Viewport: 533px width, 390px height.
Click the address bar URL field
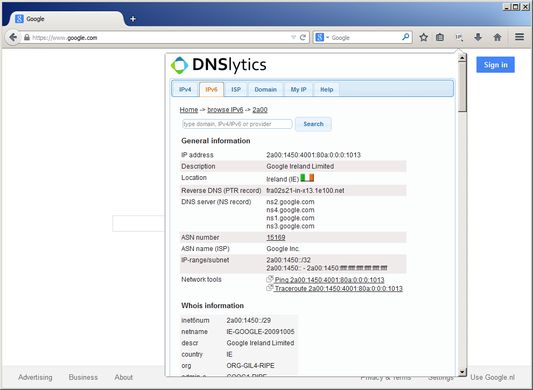(x=160, y=37)
